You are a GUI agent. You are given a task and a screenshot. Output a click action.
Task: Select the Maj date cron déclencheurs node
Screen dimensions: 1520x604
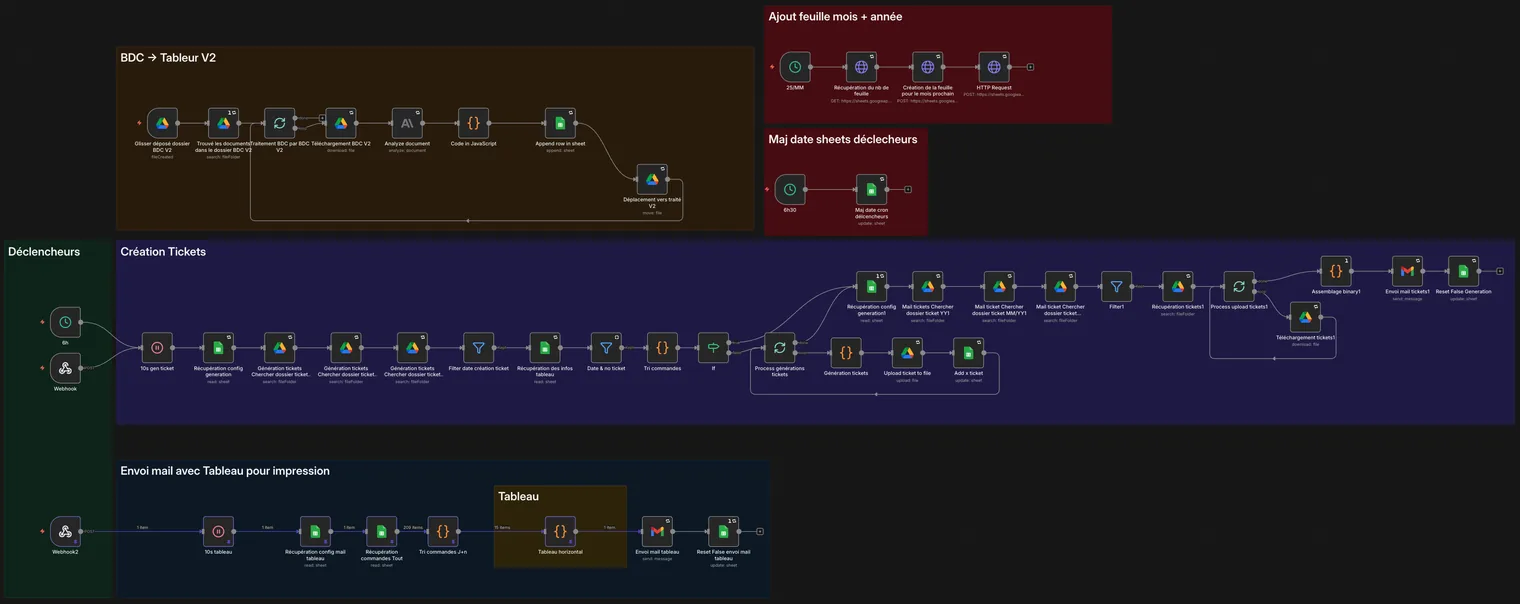click(x=871, y=189)
